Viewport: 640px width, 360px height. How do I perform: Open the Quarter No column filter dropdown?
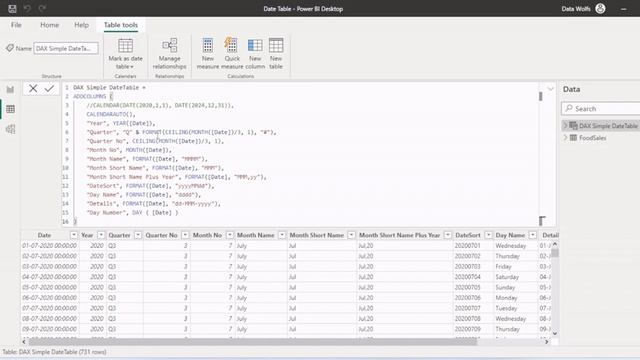[x=185, y=235]
